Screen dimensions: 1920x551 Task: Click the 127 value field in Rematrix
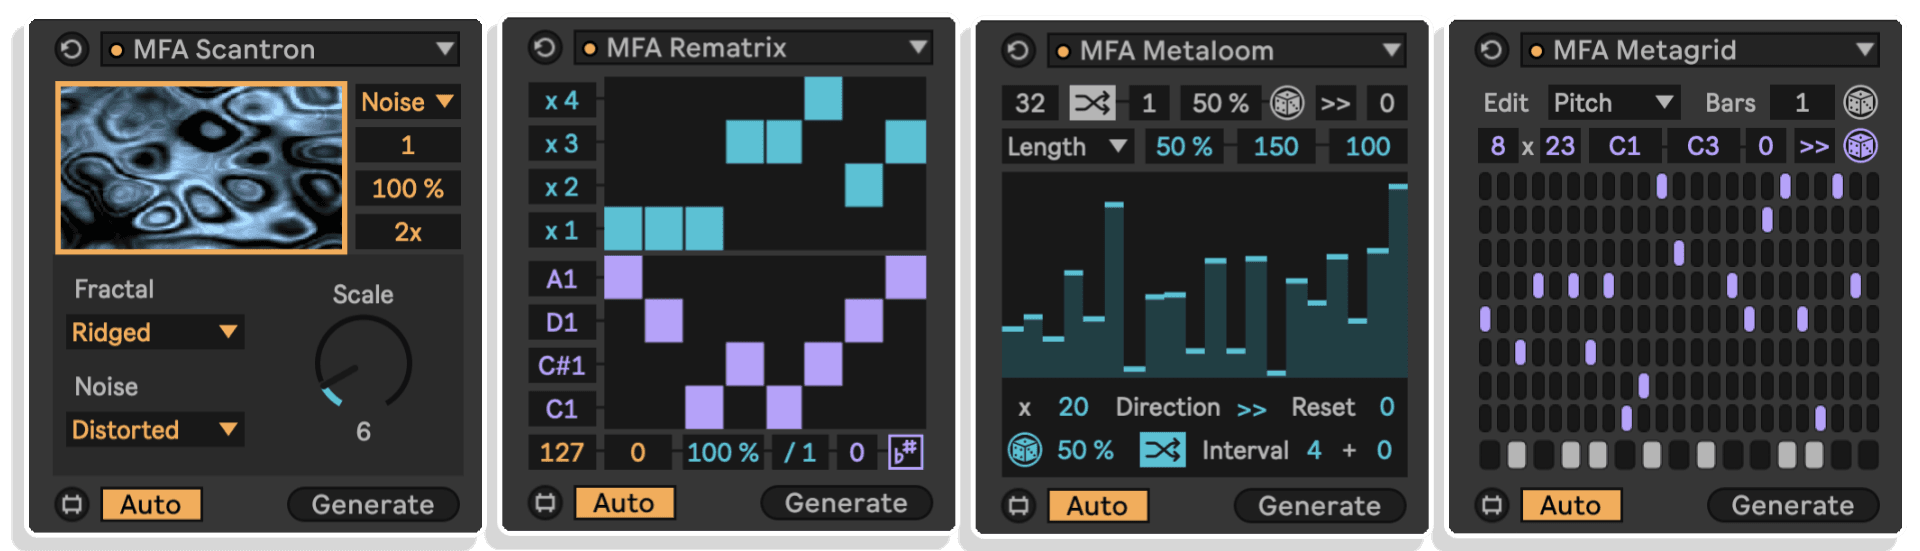tap(562, 452)
